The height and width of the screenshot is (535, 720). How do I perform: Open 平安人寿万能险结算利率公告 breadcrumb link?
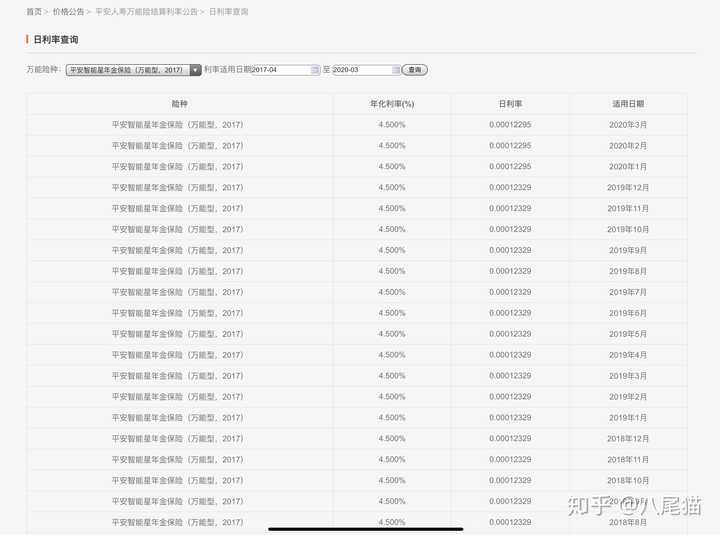146,12
